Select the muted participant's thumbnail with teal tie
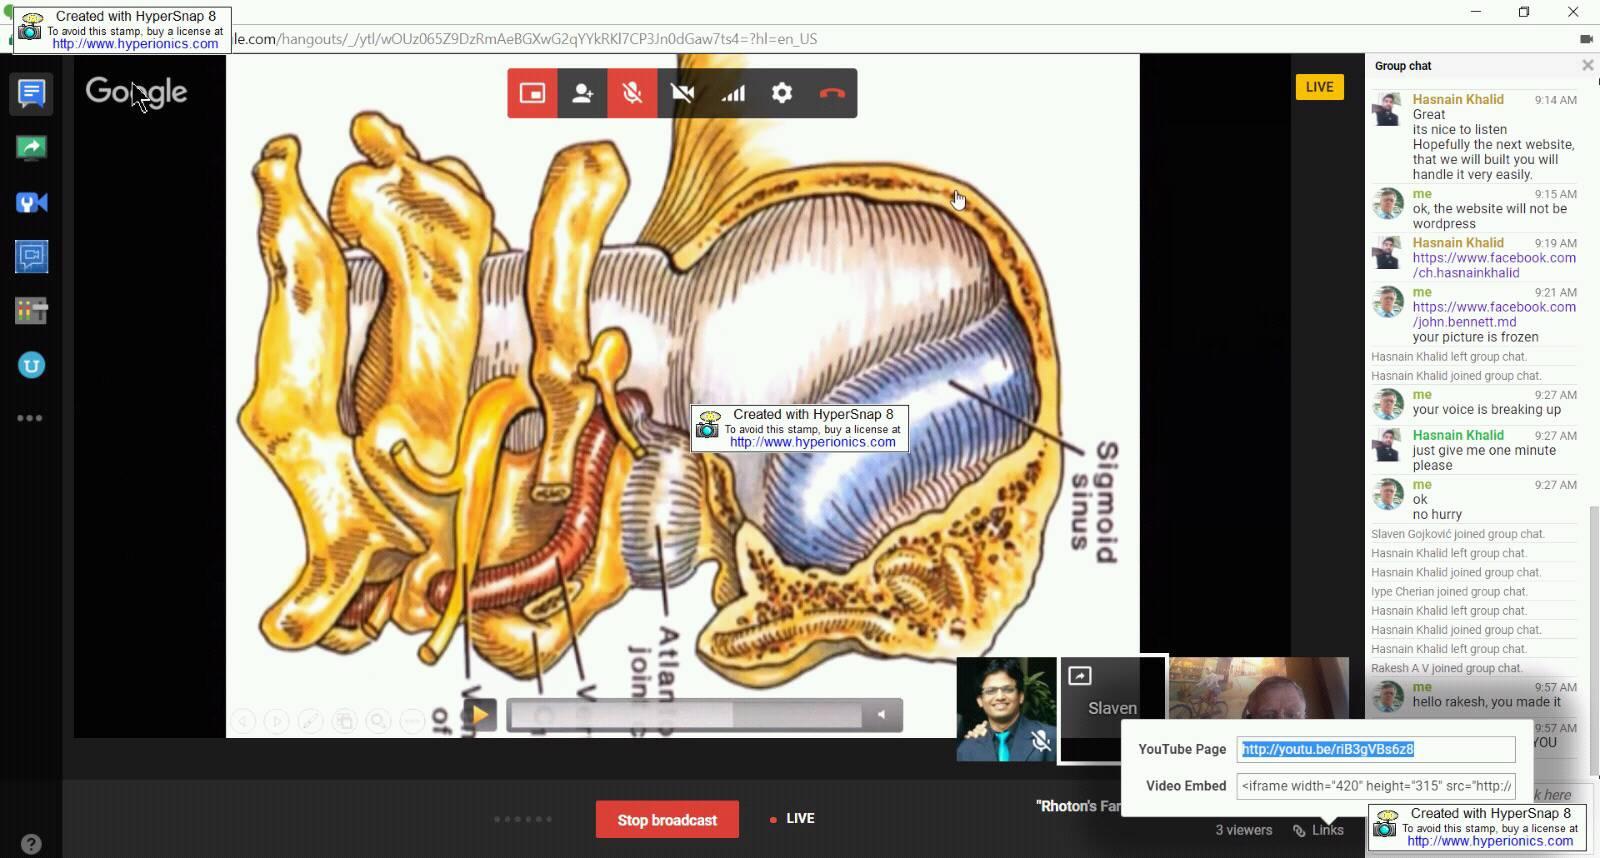 pos(1006,709)
